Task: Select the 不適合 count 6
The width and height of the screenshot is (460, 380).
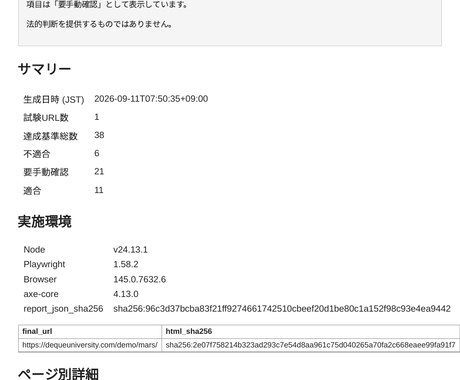Action: [x=97, y=153]
